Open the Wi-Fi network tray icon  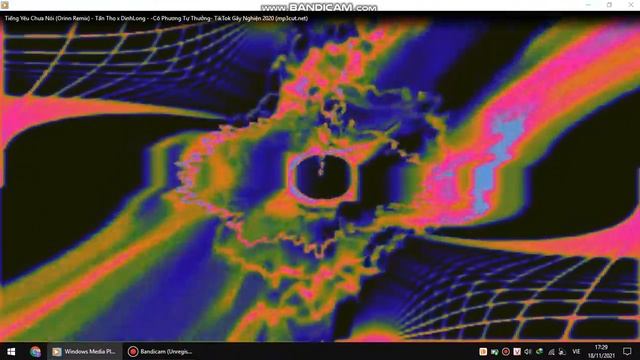tap(551, 351)
